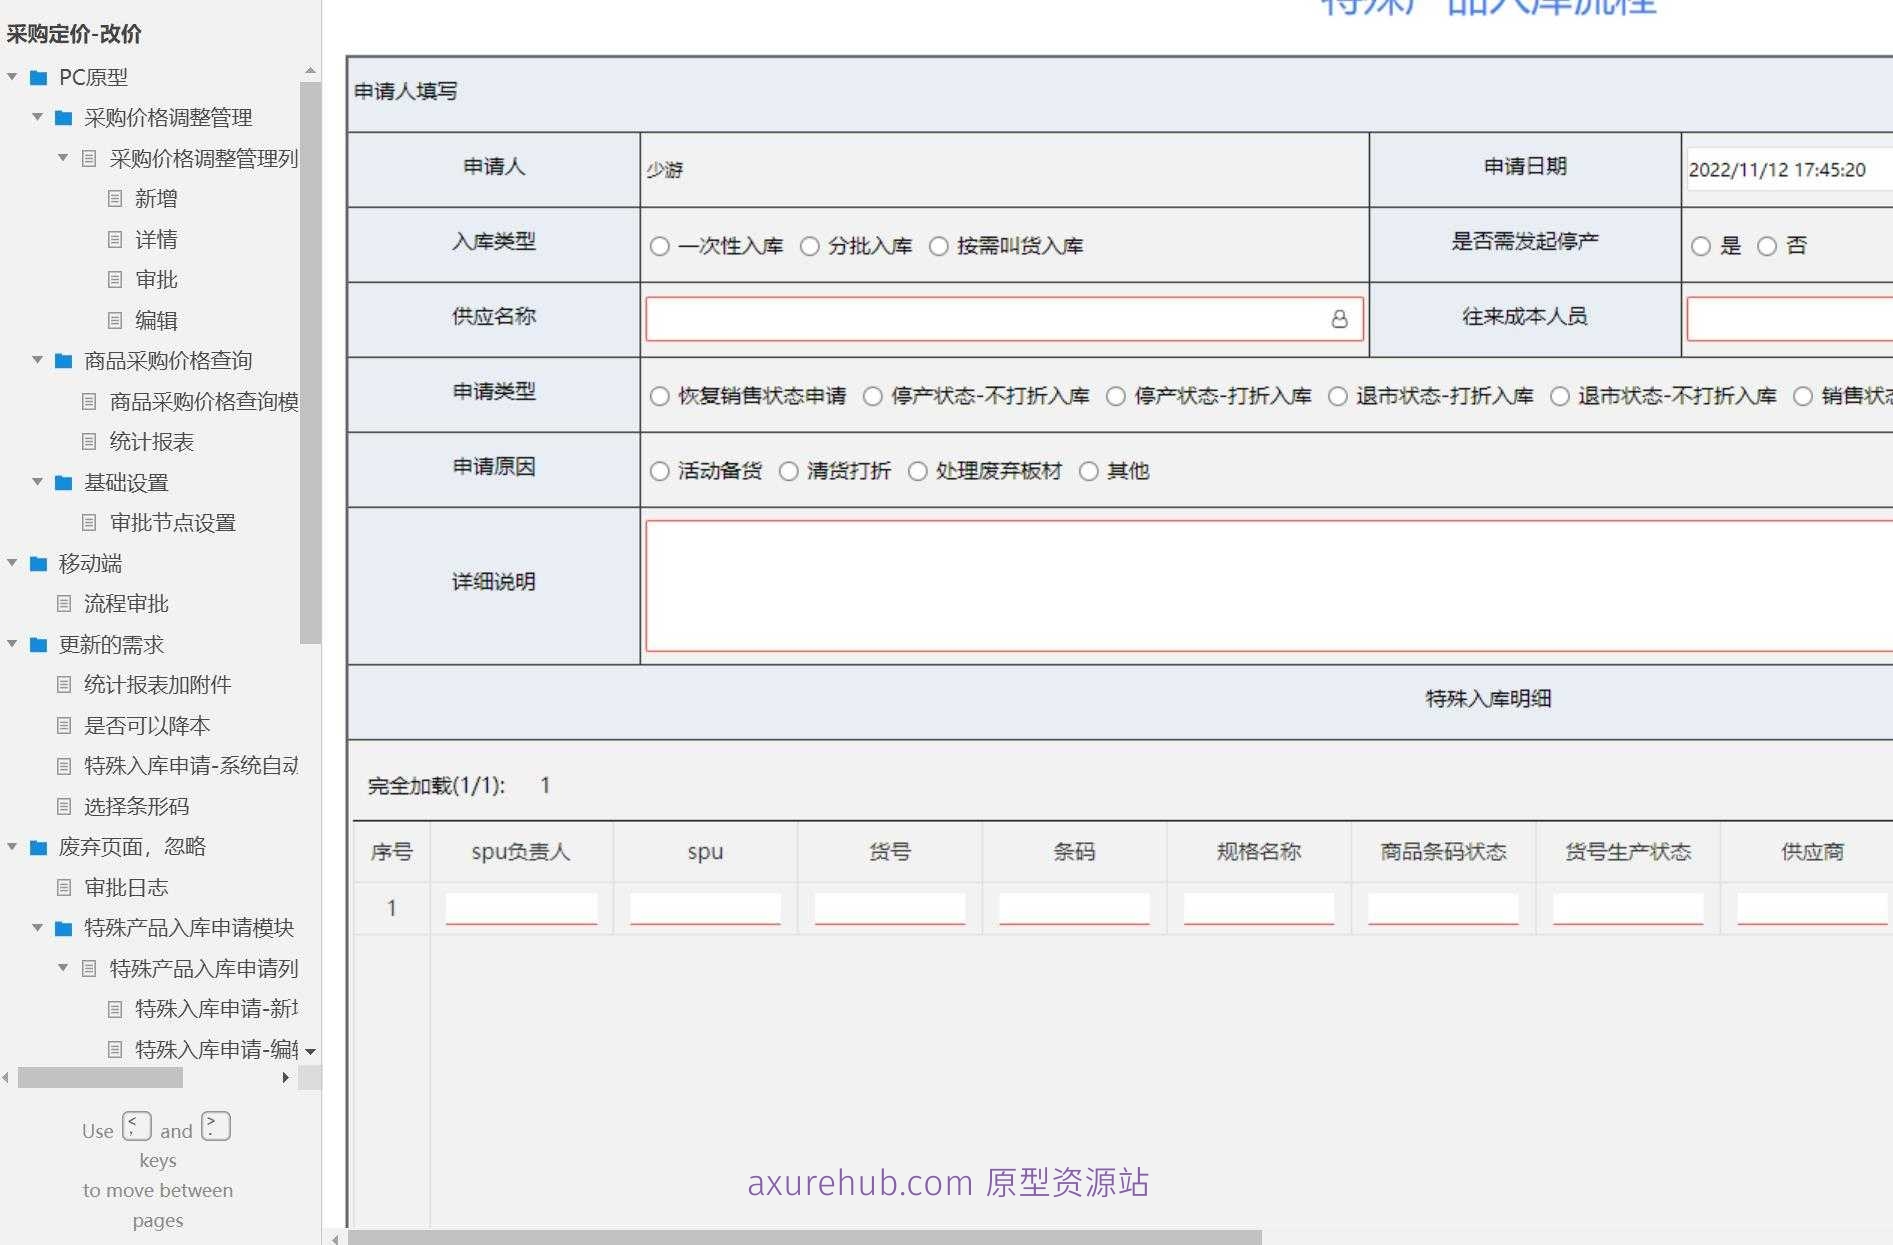1893x1245 pixels.
Task: Click the person picker icon in 供应名称 field
Action: 1340,319
